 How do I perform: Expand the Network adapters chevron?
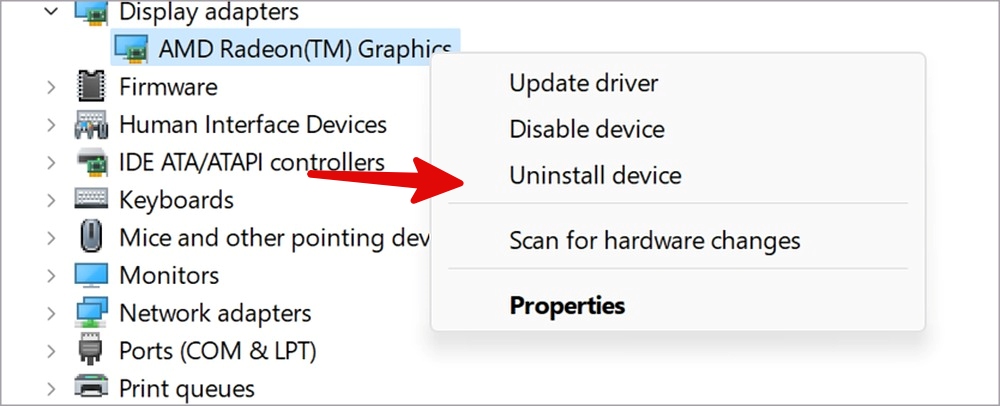pyautogui.click(x=51, y=313)
